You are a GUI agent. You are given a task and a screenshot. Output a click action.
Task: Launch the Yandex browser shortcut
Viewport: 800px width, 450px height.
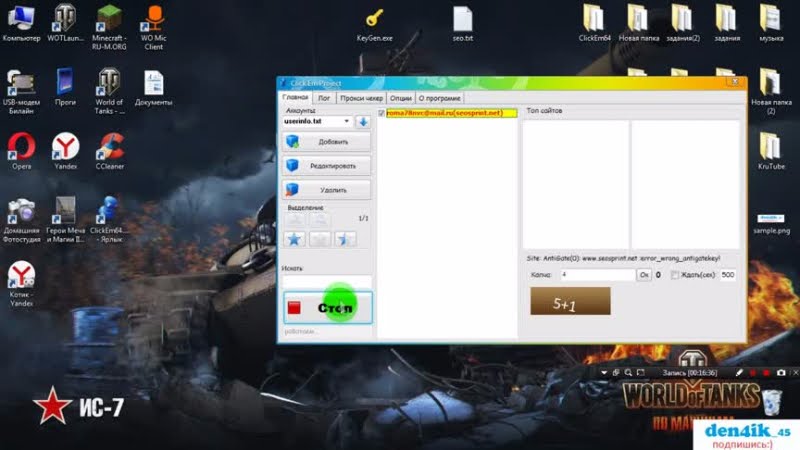(65, 151)
